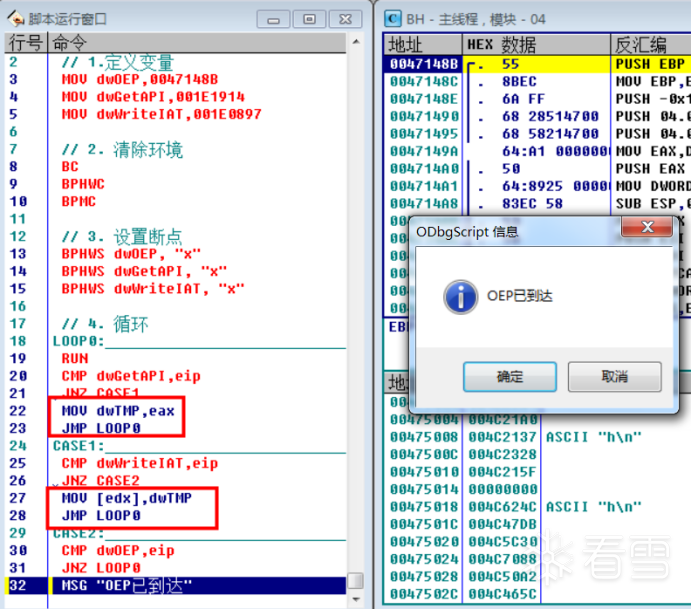692x610 pixels.
Task: Select disassembly address 00471490
Action: pos(424,117)
